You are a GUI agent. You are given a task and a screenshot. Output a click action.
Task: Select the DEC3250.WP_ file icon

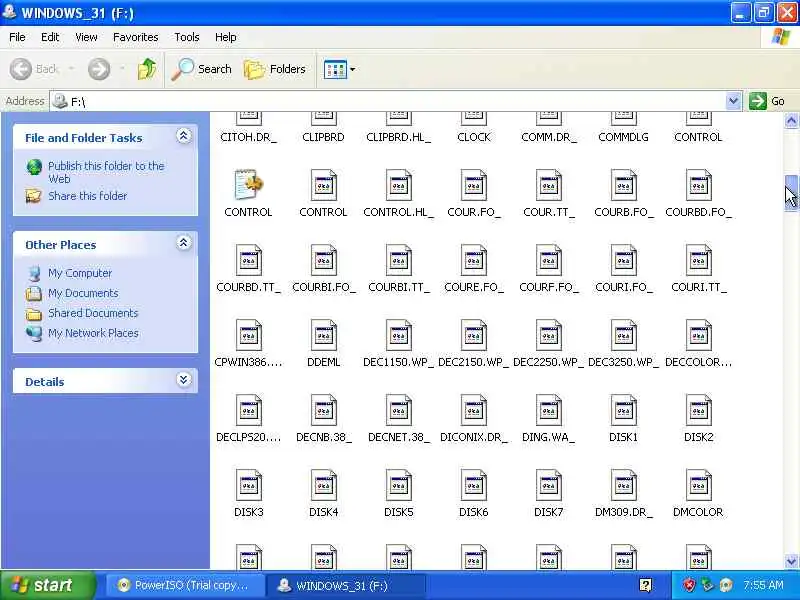pyautogui.click(x=623, y=335)
